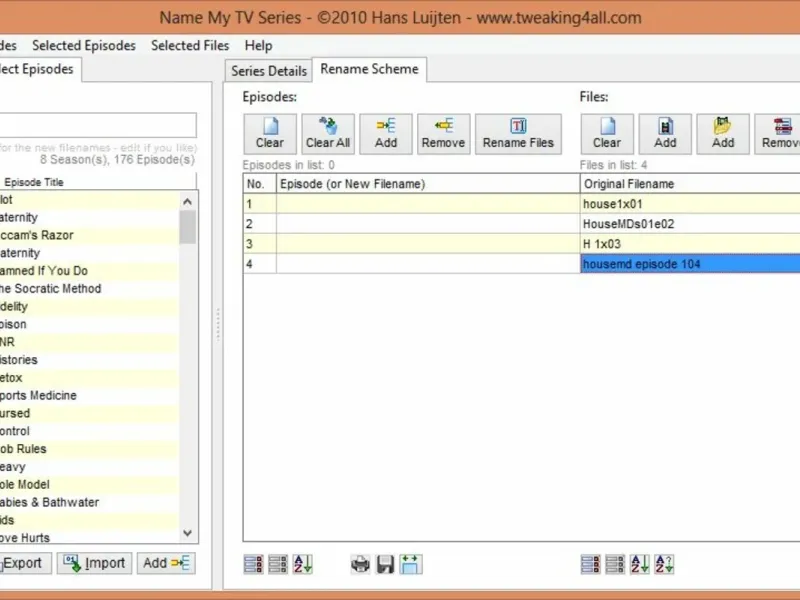Click row number 4 in rename table
The height and width of the screenshot is (600, 800).
pos(260,264)
